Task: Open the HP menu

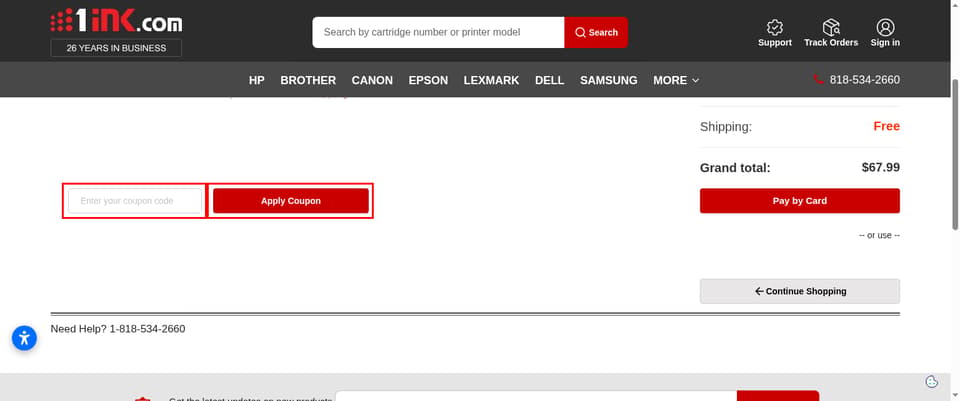Action: coord(257,80)
